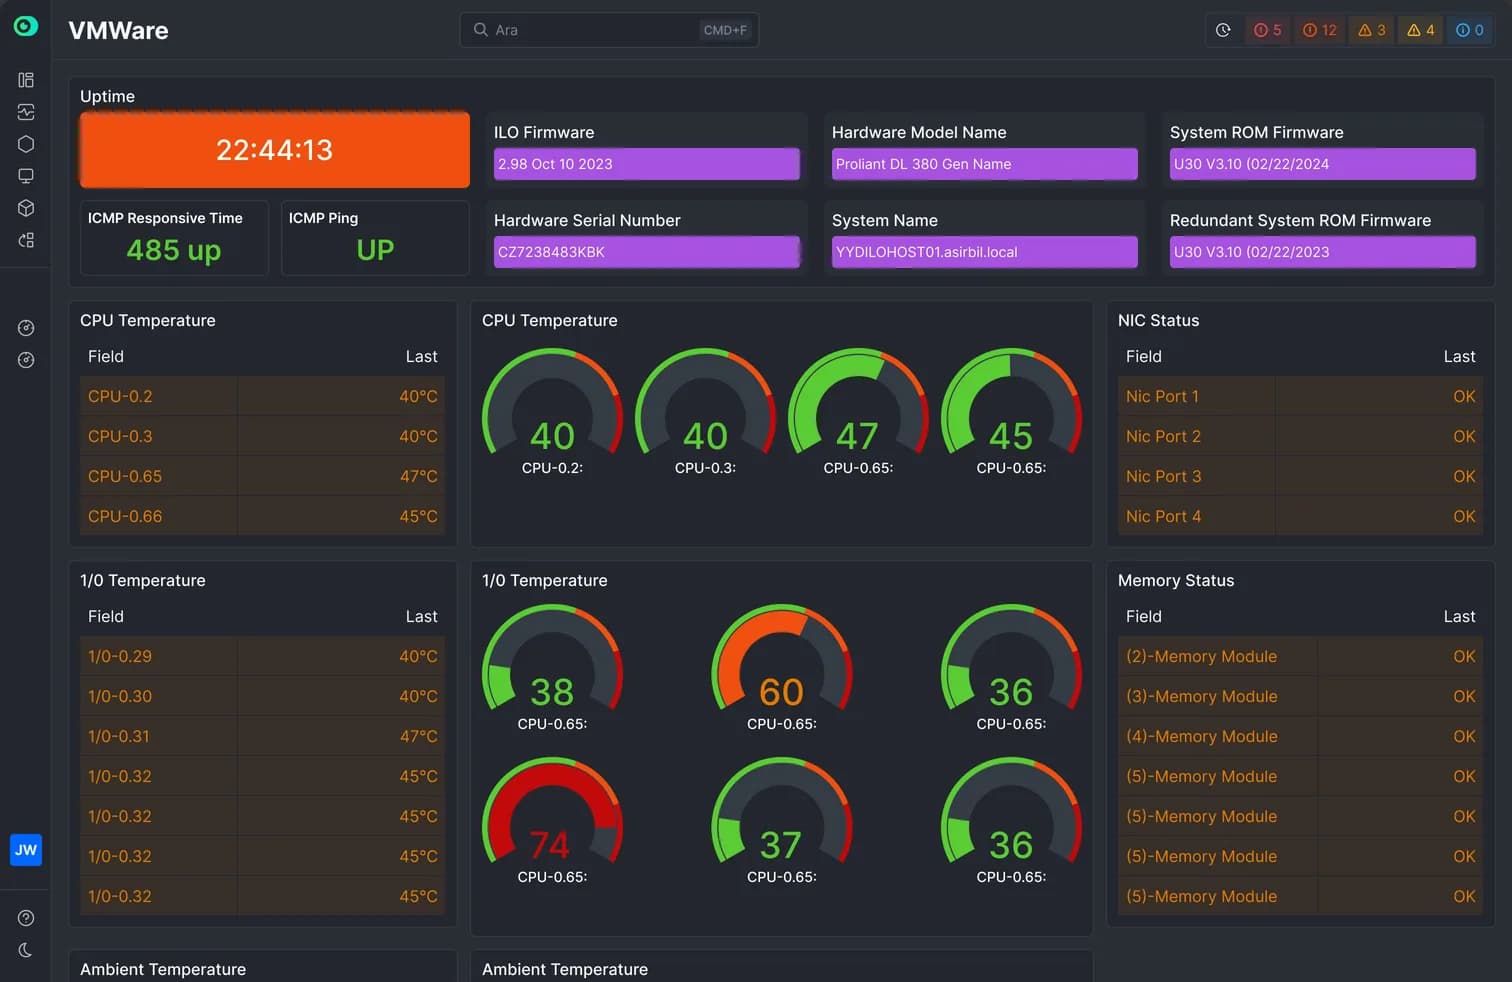Select the hexagon icon in the sidebar
The height and width of the screenshot is (982, 1512).
point(26,144)
